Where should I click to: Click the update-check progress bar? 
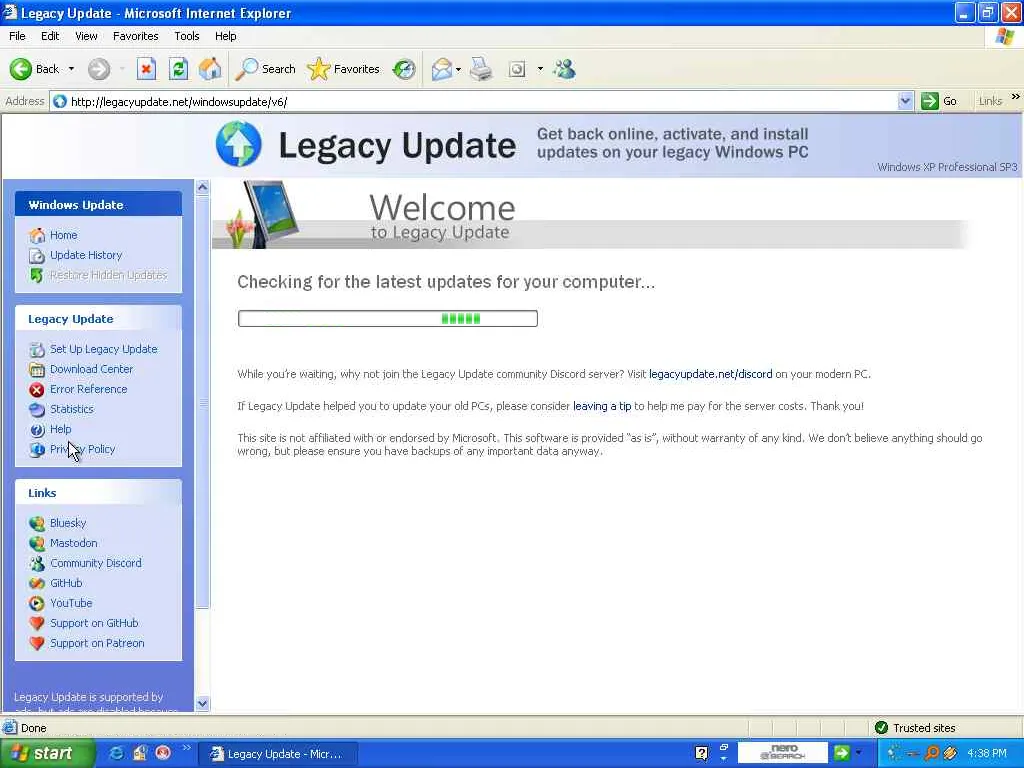click(x=388, y=319)
